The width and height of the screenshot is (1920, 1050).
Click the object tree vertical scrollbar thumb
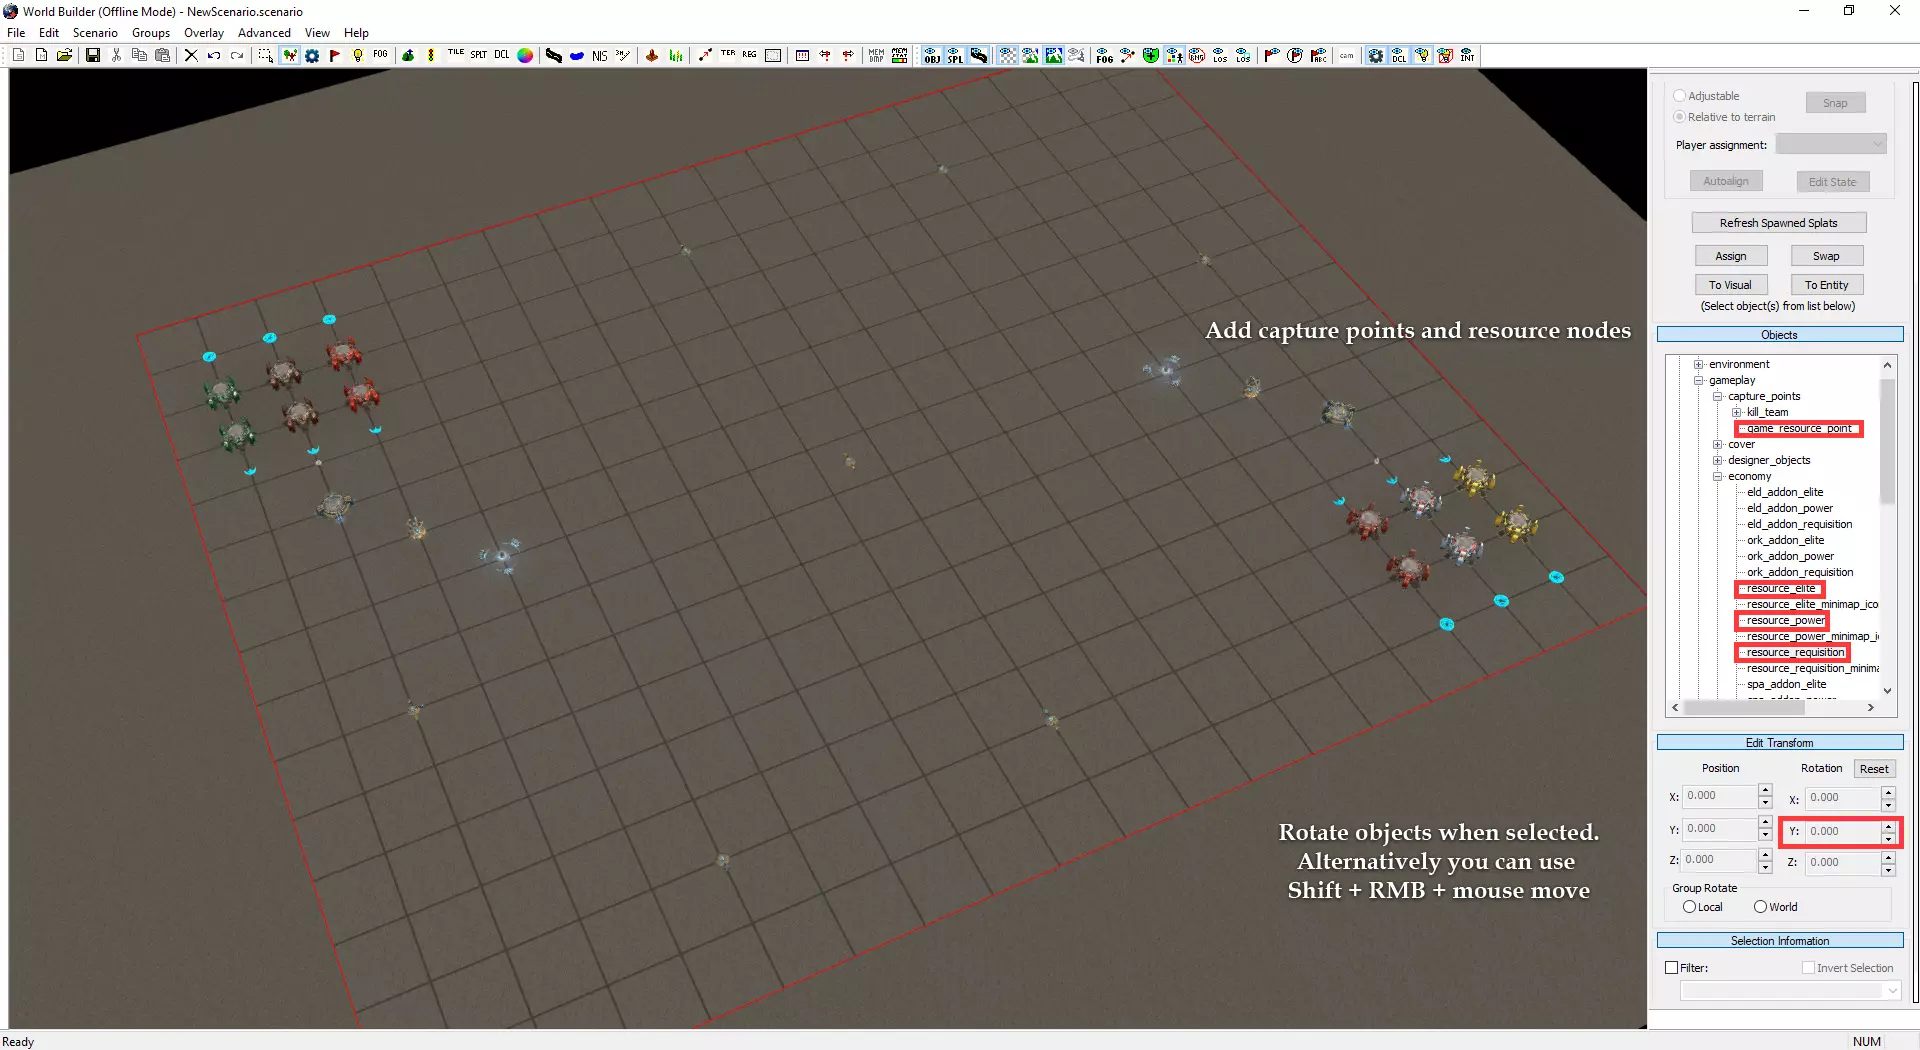pos(1888,440)
